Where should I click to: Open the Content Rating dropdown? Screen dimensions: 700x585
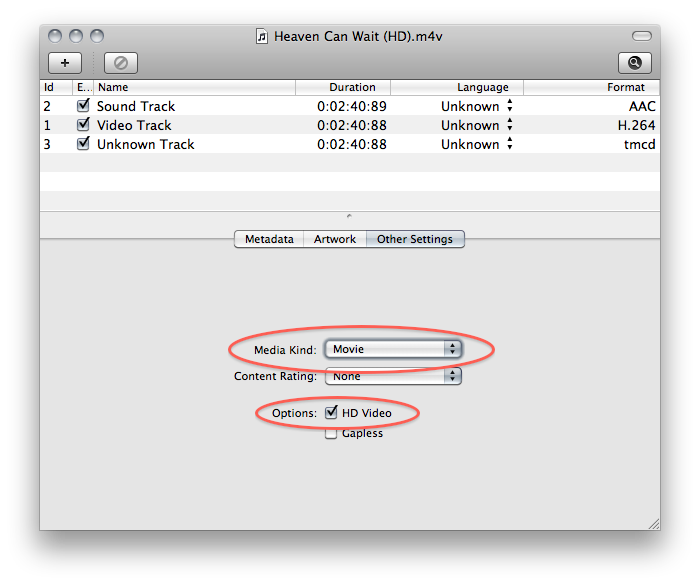tap(392, 377)
